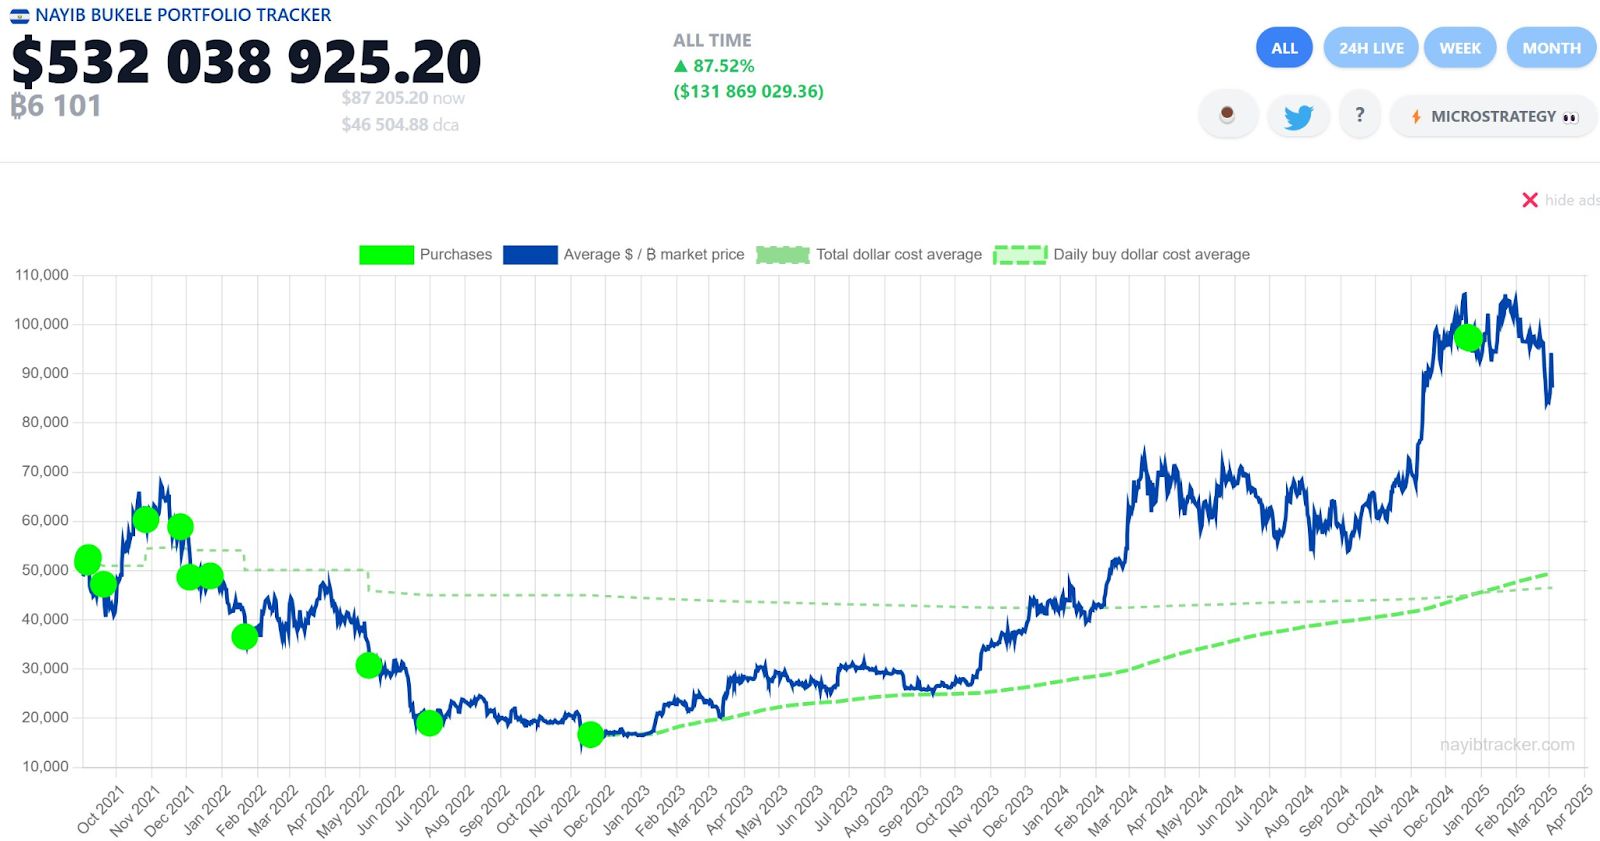Open the Twitter bird link
This screenshot has width=1600, height=841.
point(1298,116)
